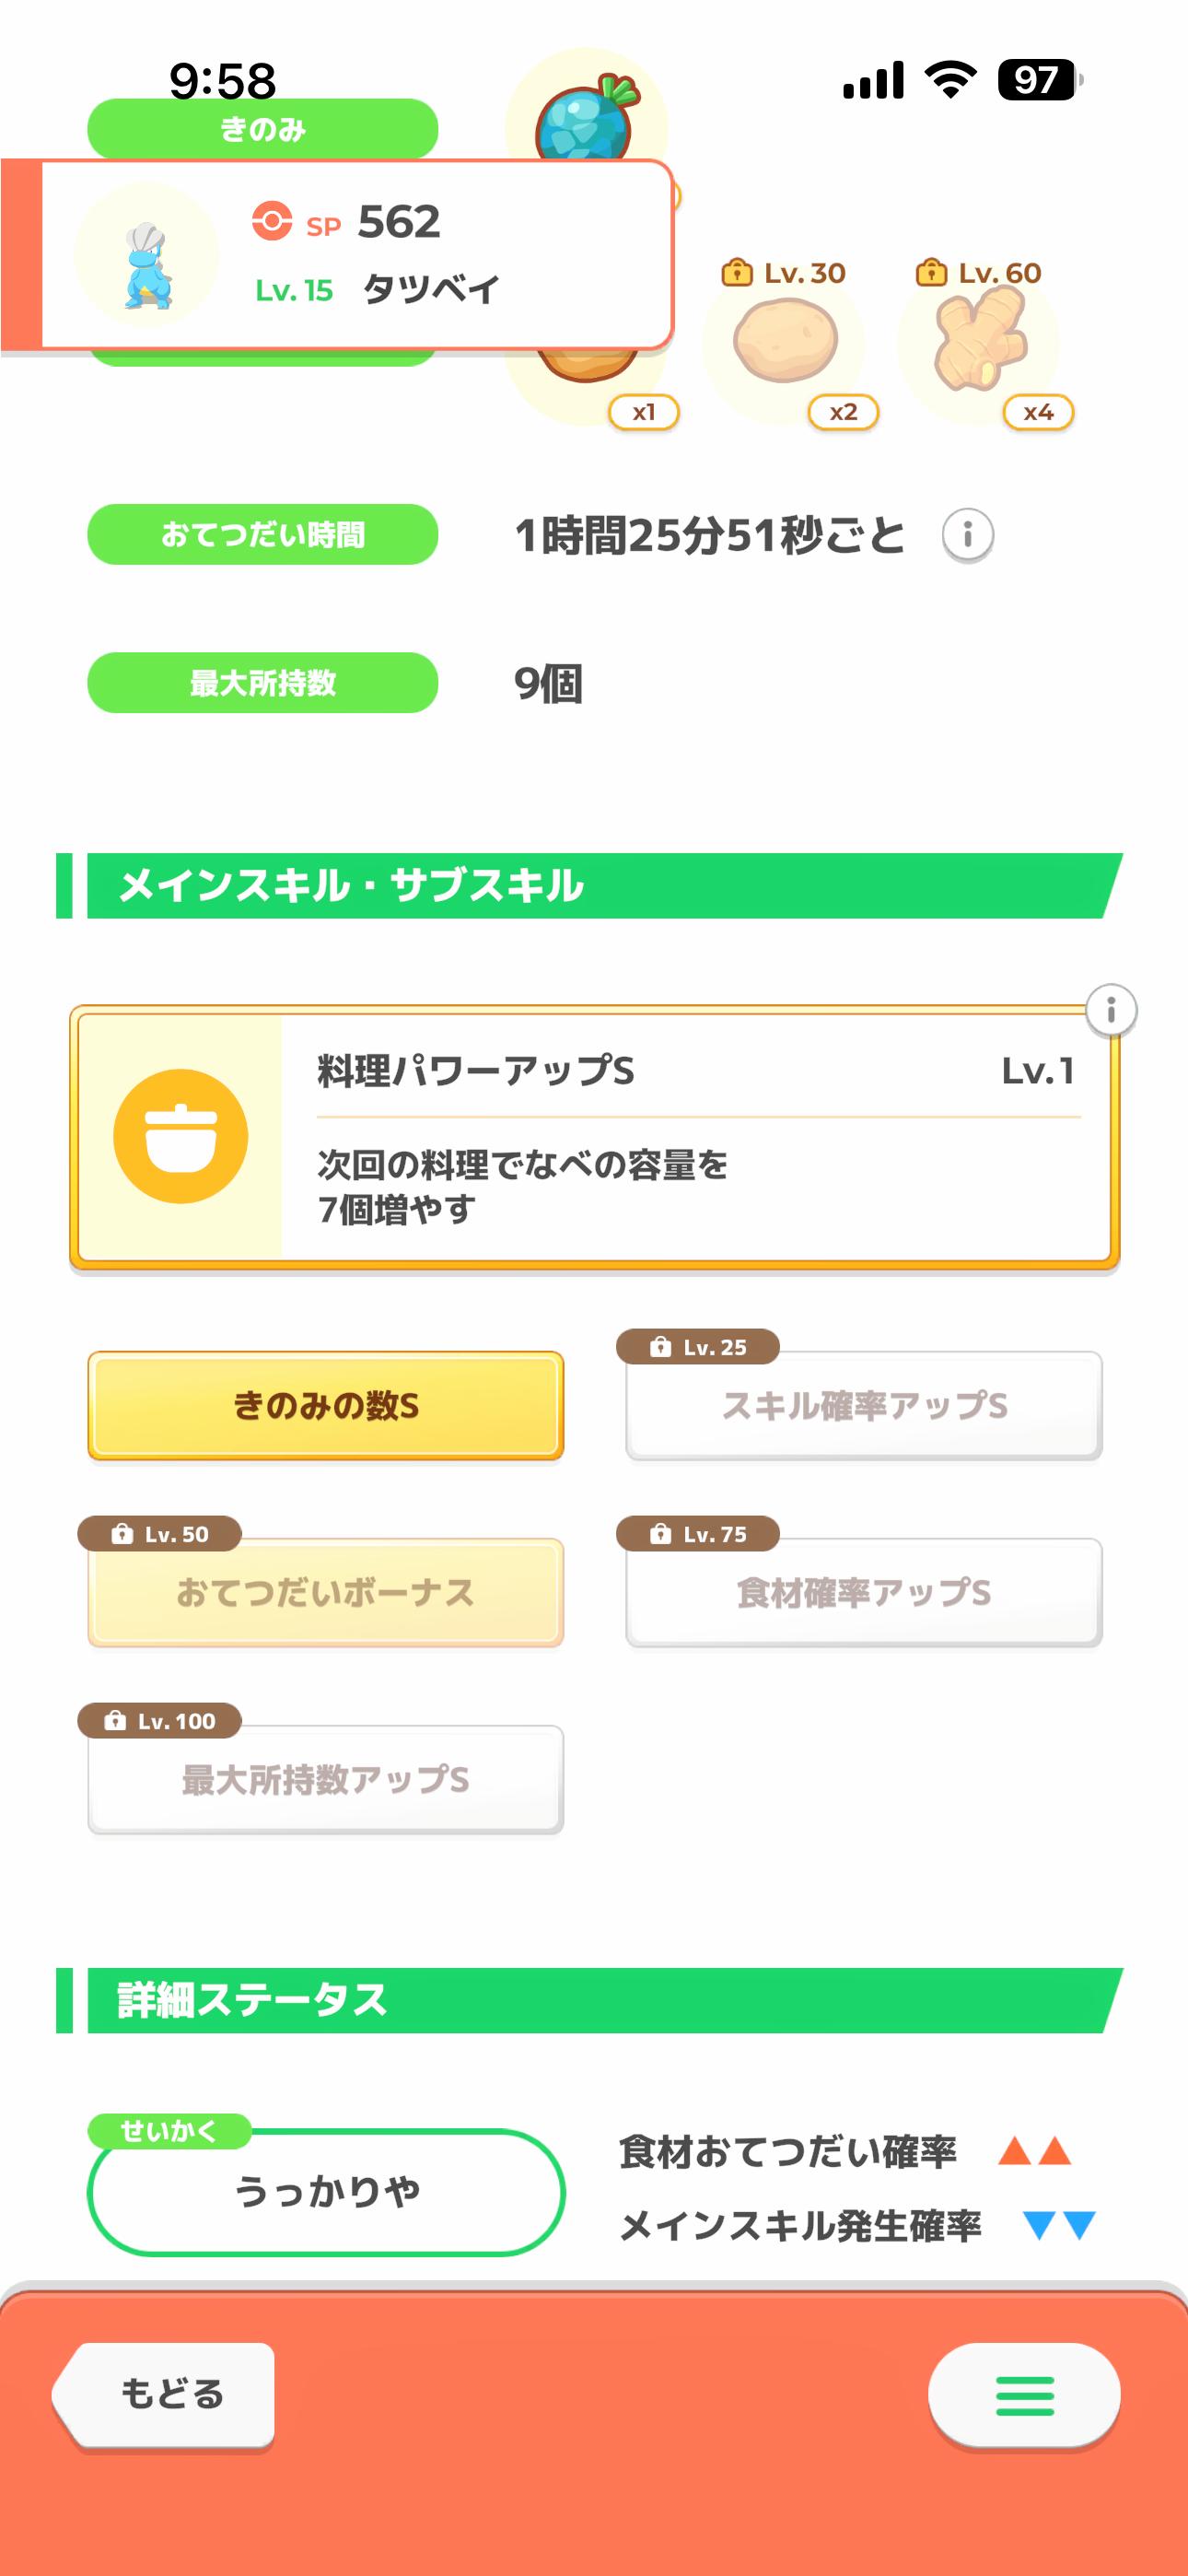1188x2576 pixels.
Task: Tap the blue berry icon
Action: click(x=586, y=118)
